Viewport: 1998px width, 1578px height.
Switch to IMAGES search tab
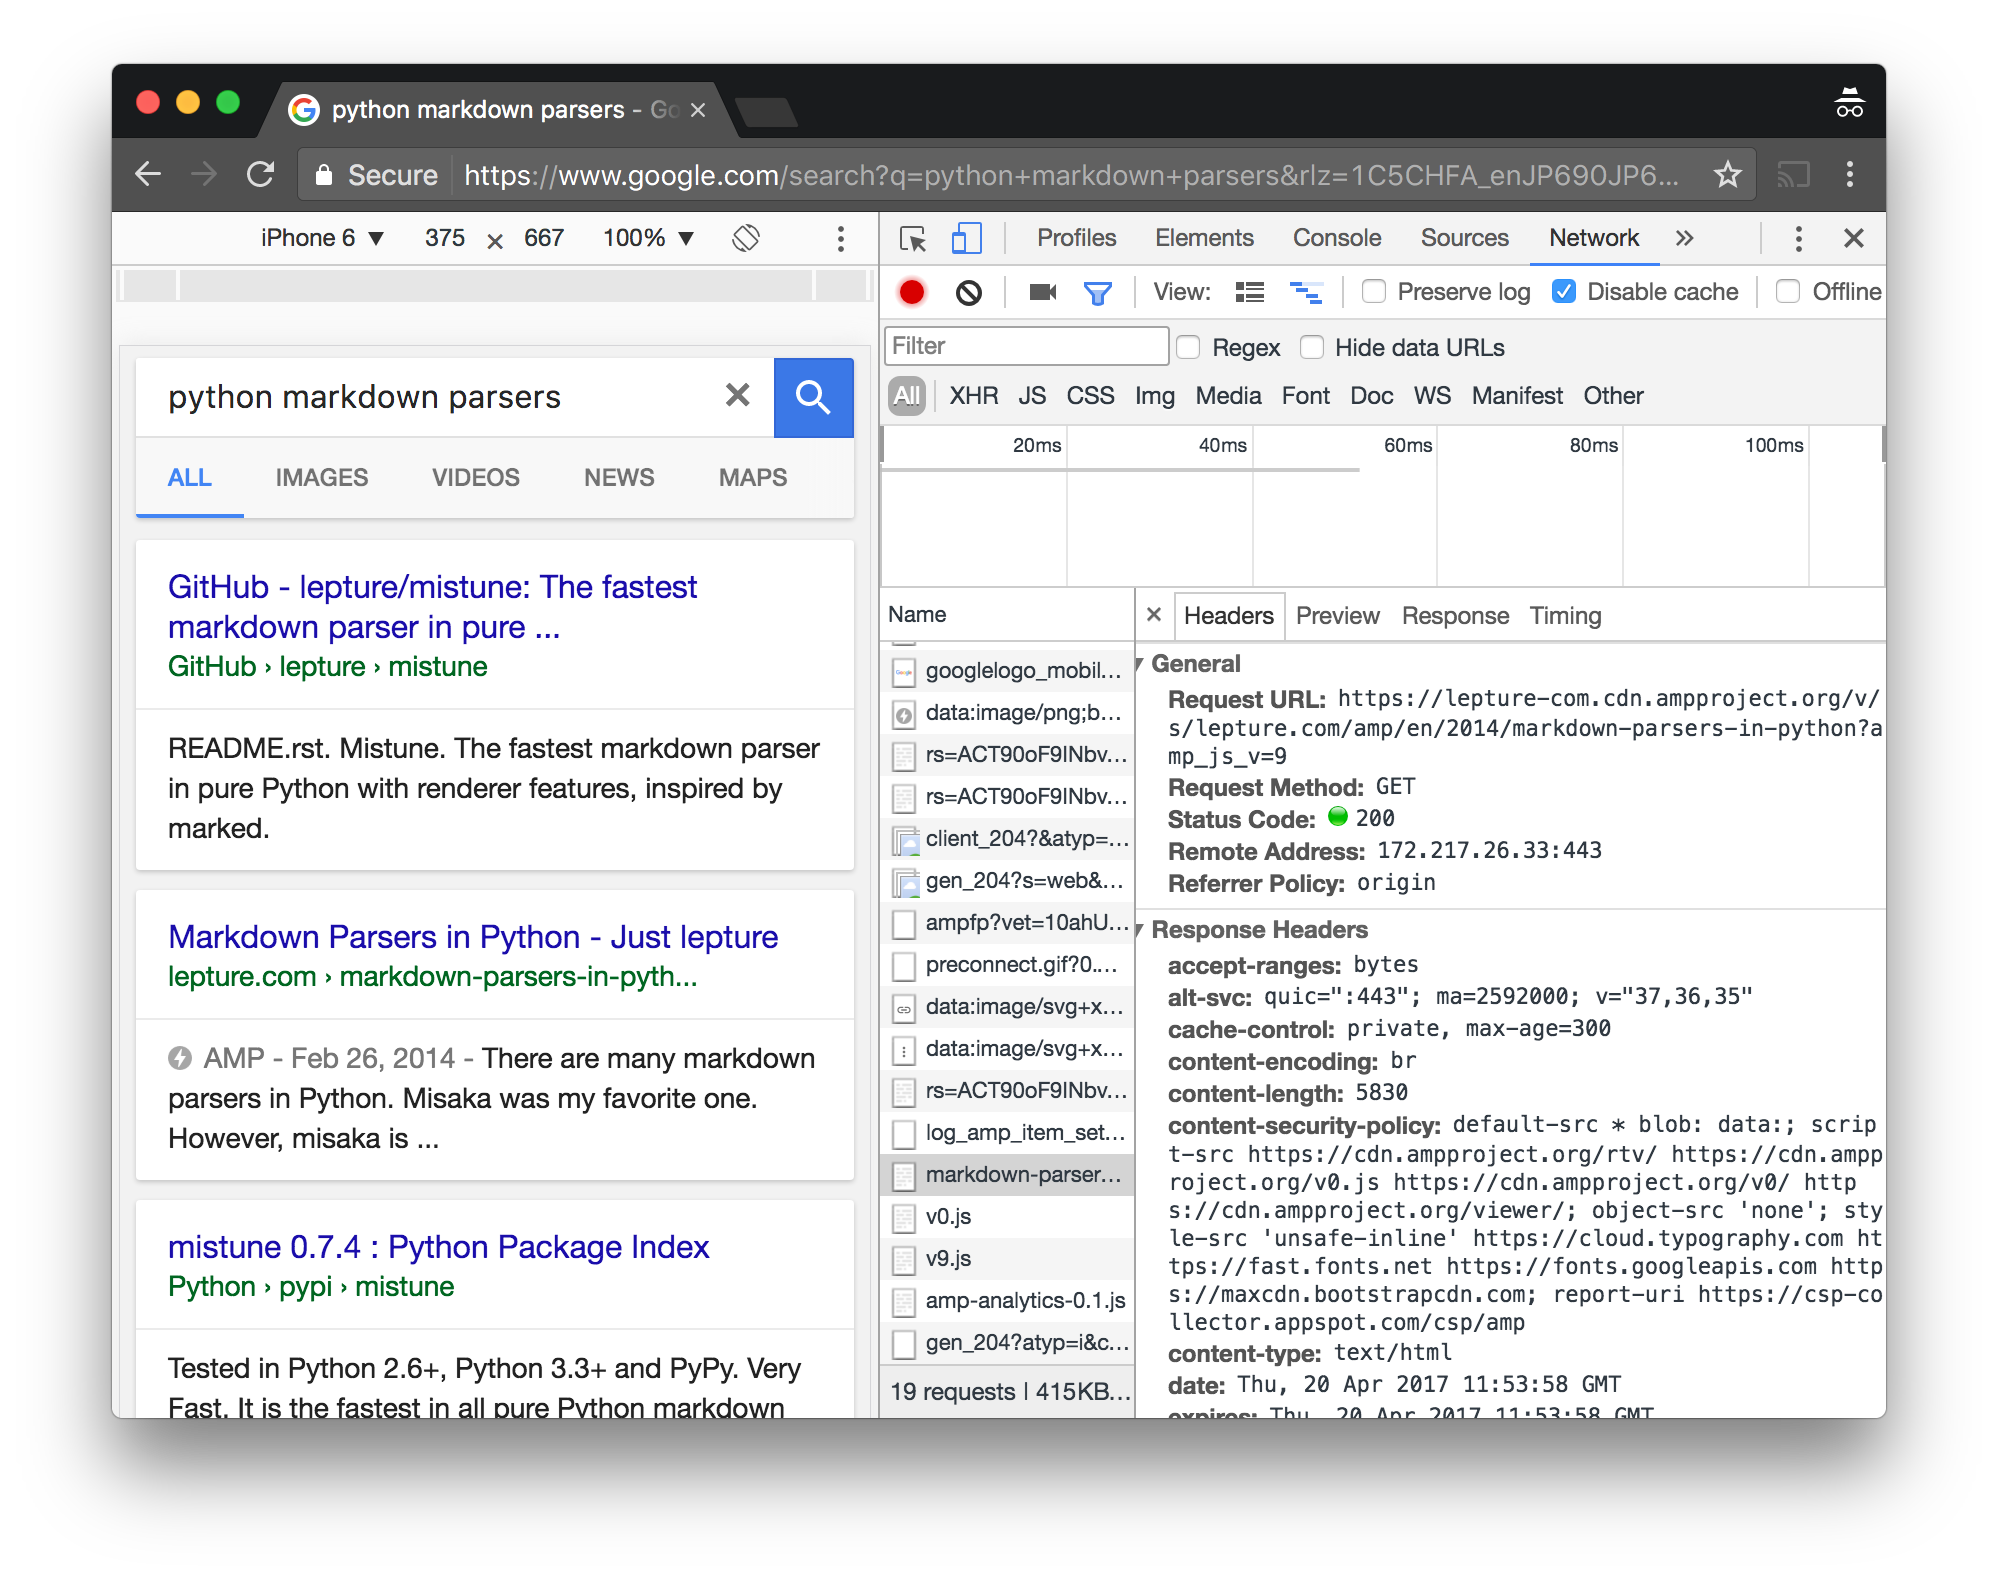click(x=322, y=478)
